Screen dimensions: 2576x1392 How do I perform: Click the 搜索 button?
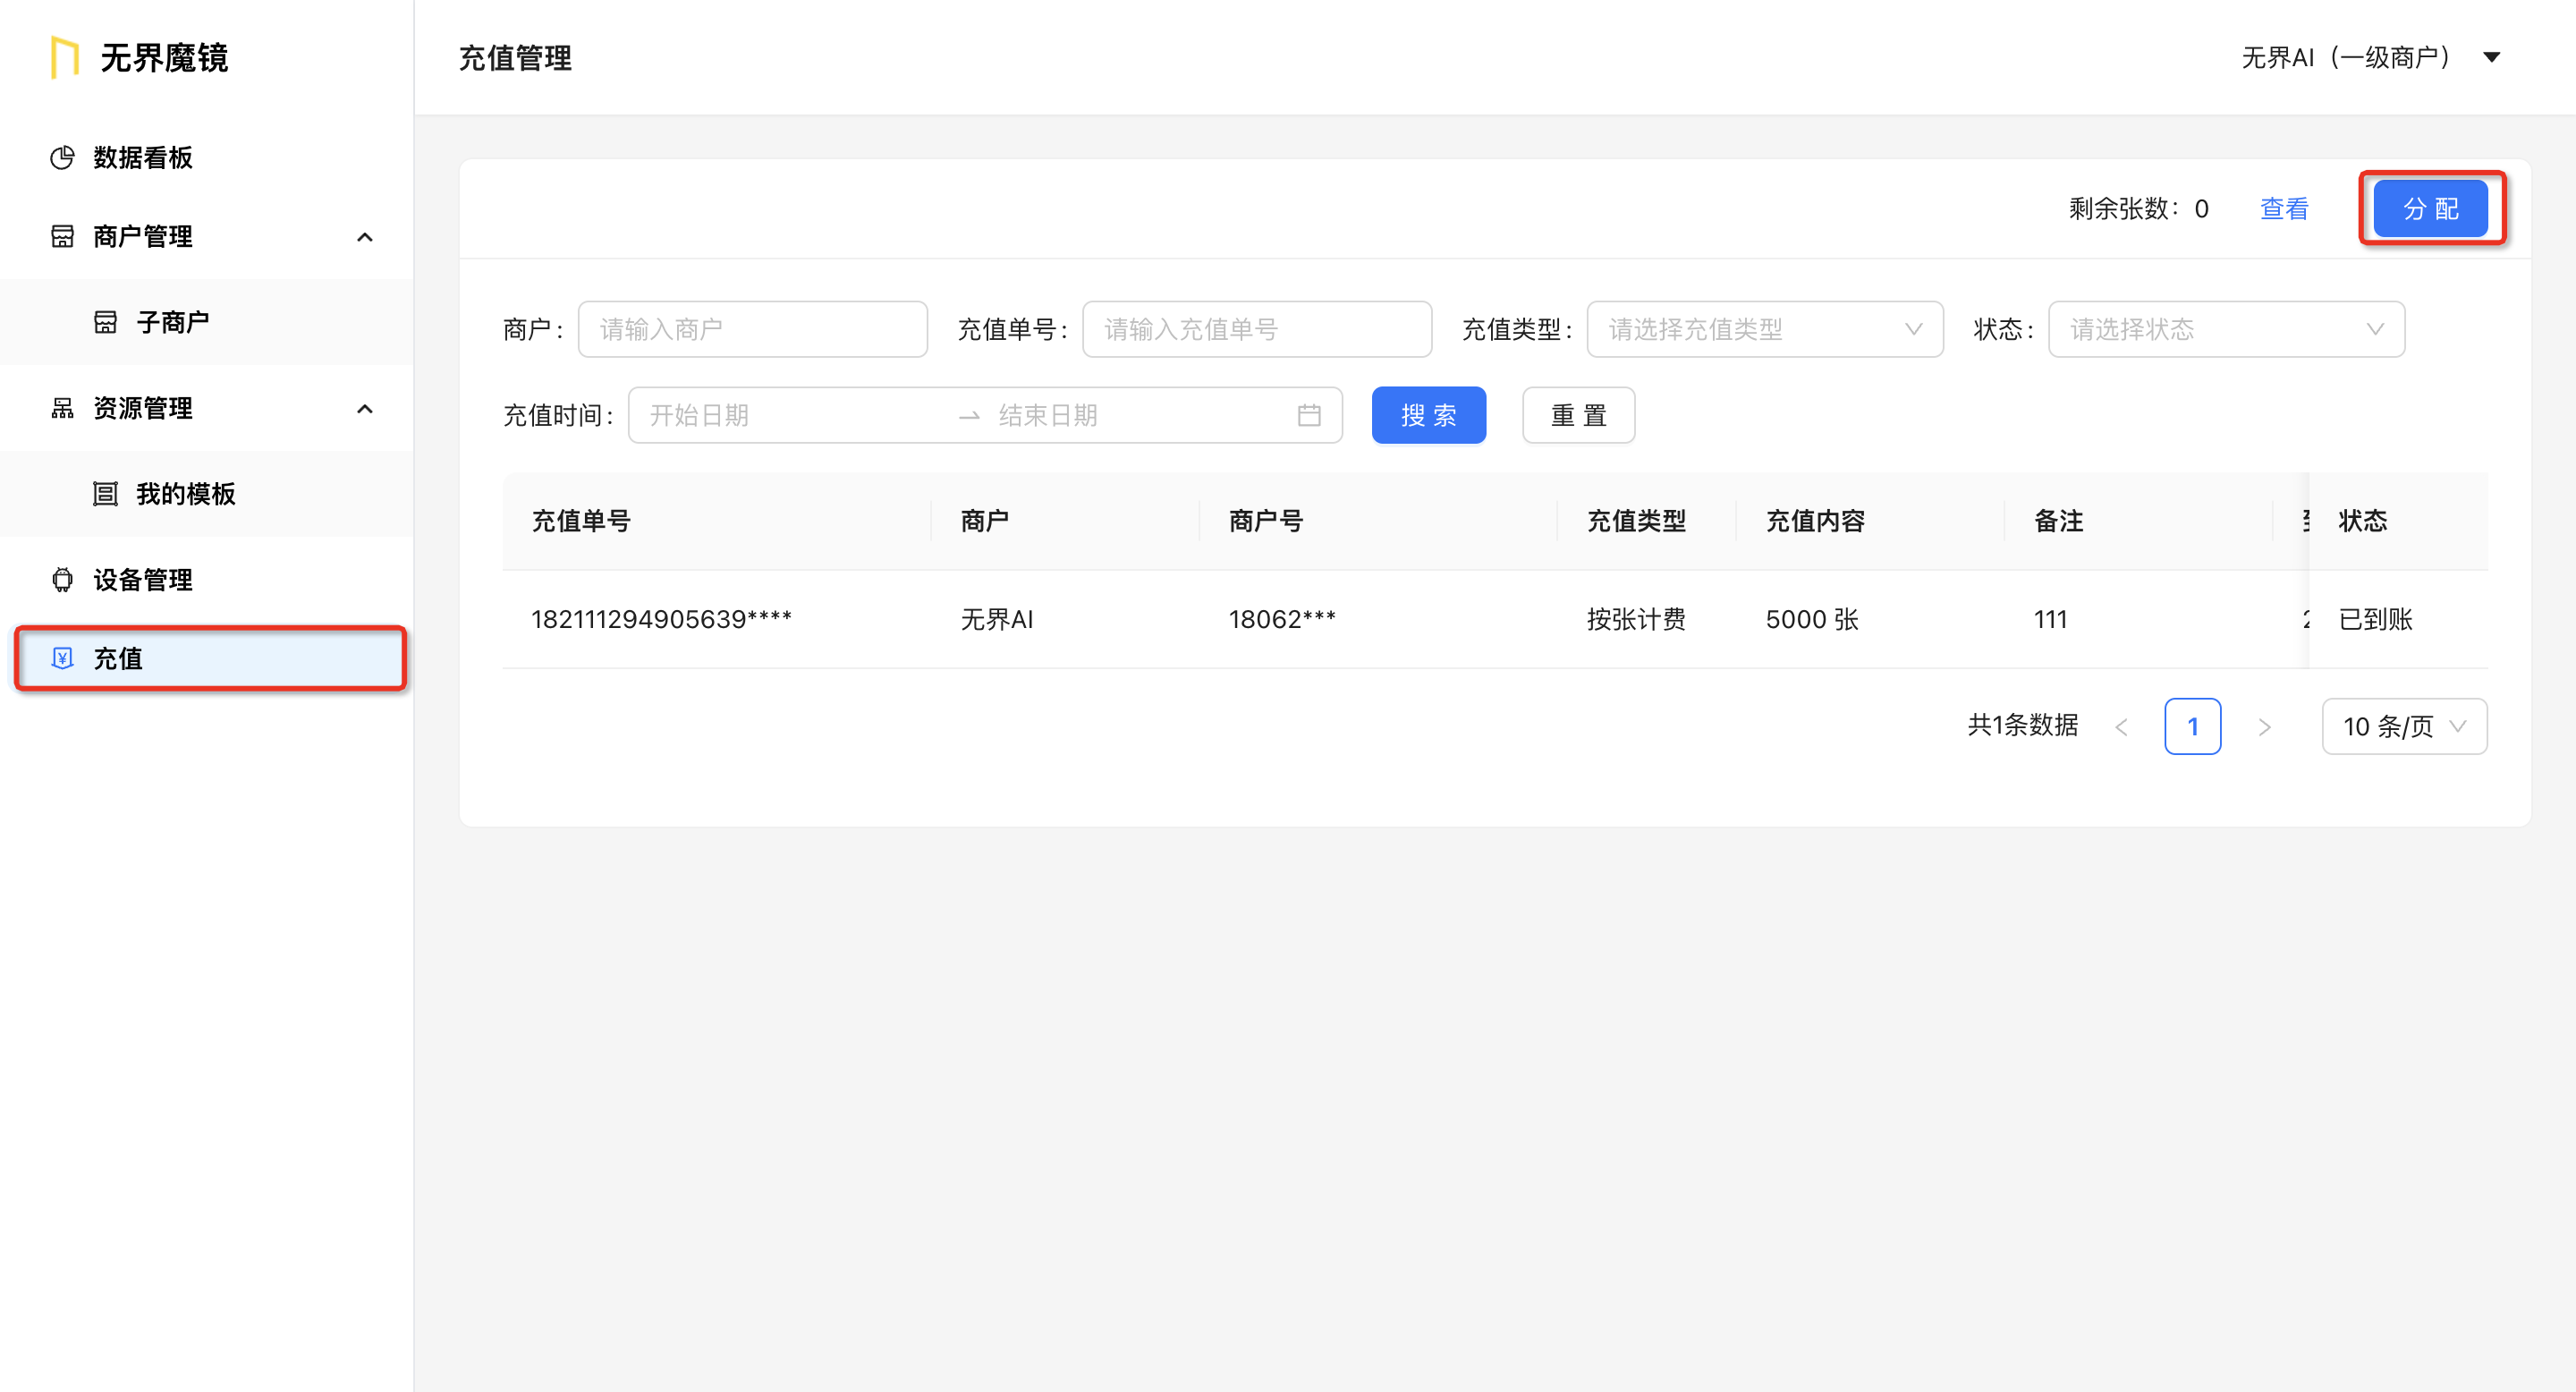[x=1429, y=415]
